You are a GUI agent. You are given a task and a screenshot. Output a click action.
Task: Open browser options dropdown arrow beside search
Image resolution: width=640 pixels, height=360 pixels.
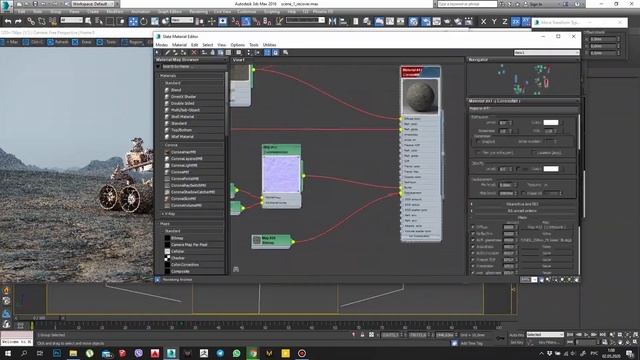pos(159,67)
